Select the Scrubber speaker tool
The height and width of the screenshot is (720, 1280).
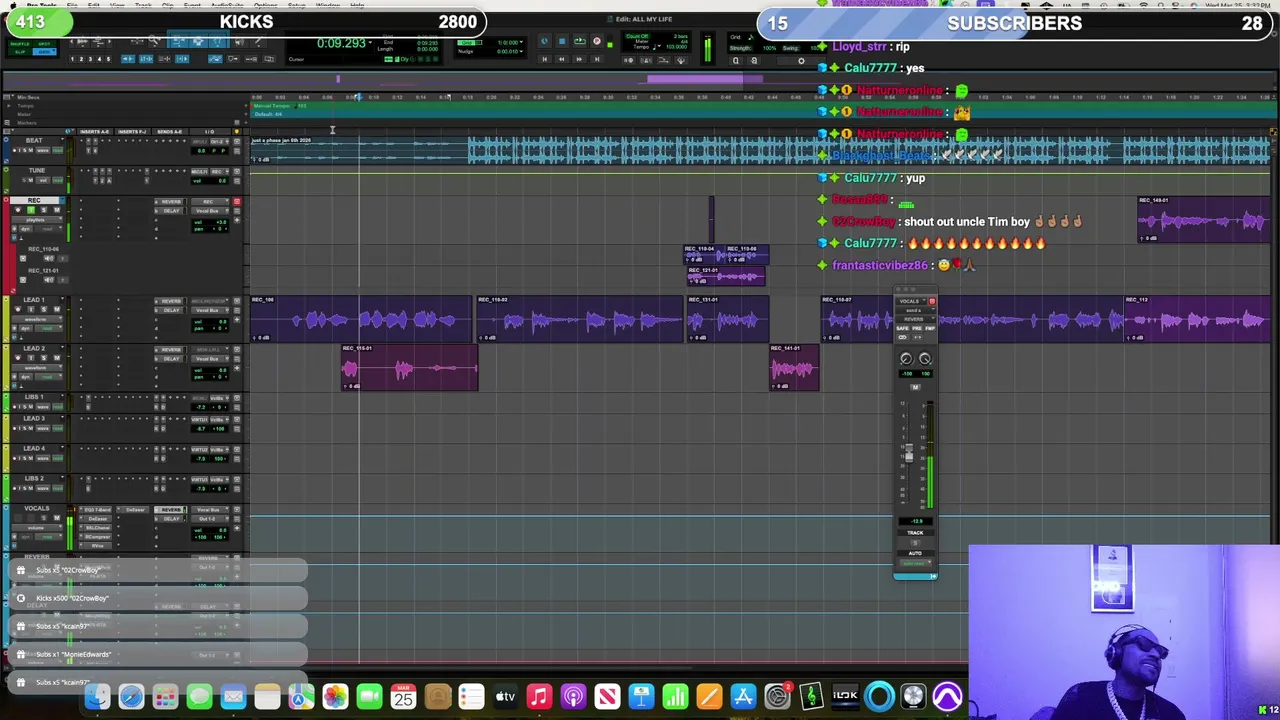pos(239,43)
